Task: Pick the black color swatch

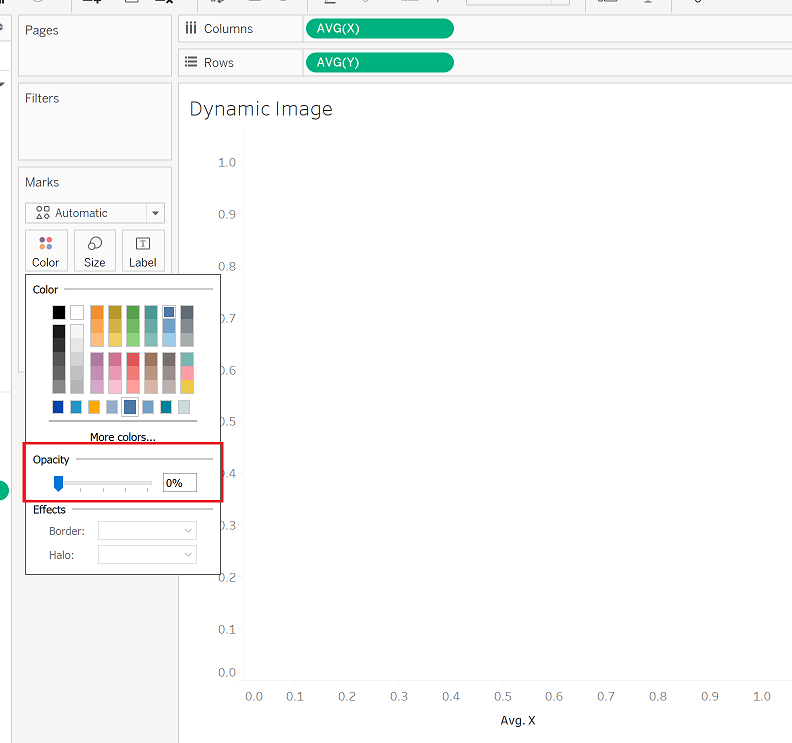Action: tap(59, 312)
